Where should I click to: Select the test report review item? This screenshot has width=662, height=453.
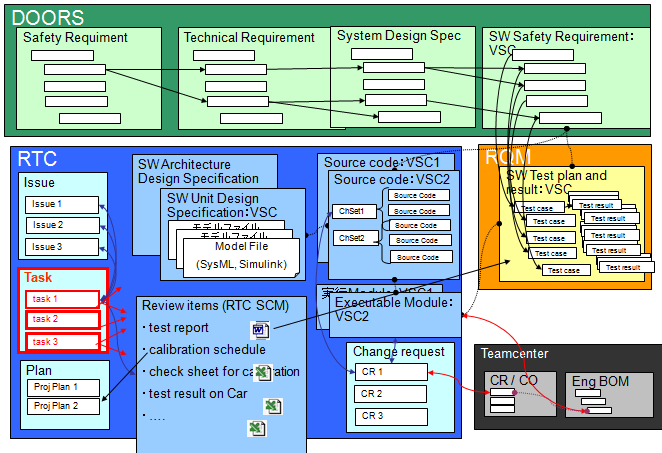tap(176, 328)
